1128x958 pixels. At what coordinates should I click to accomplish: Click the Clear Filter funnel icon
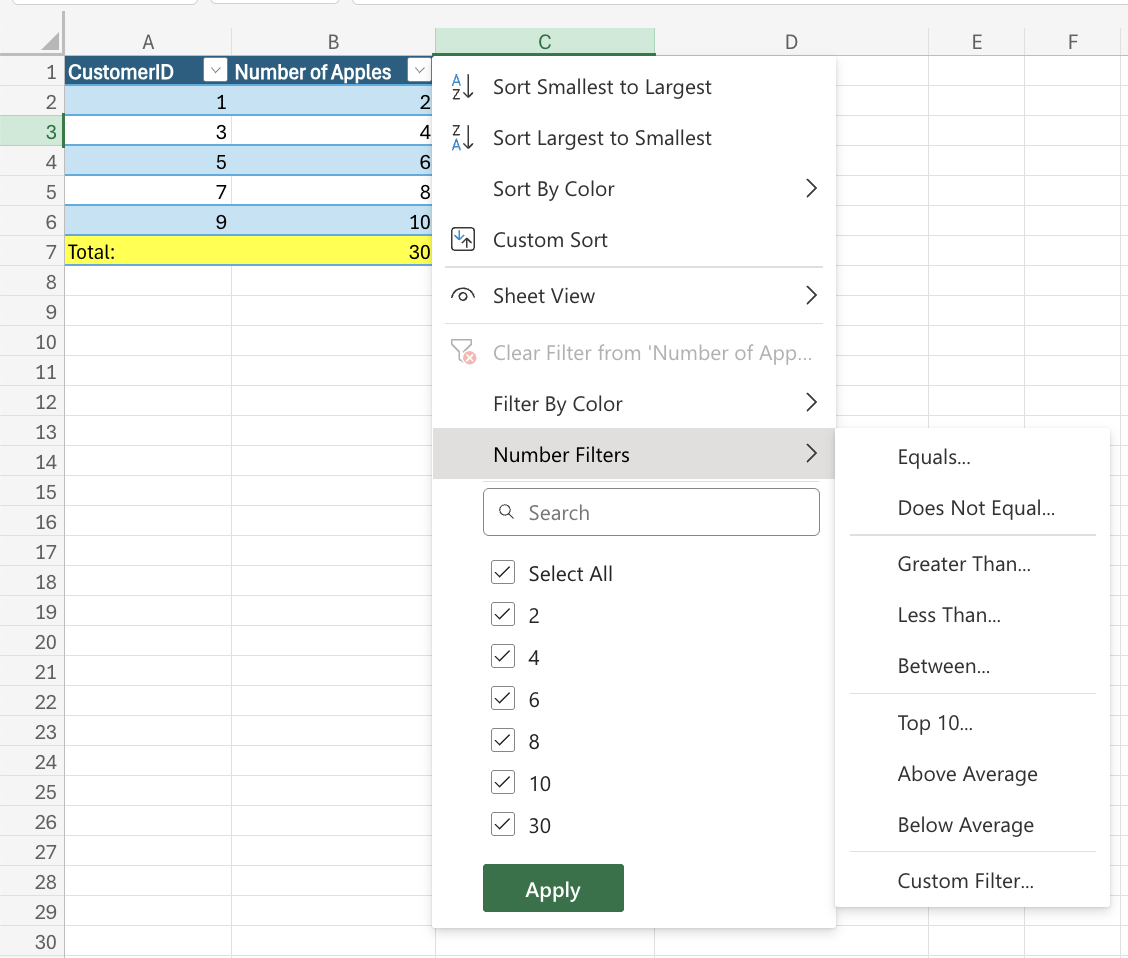462,352
